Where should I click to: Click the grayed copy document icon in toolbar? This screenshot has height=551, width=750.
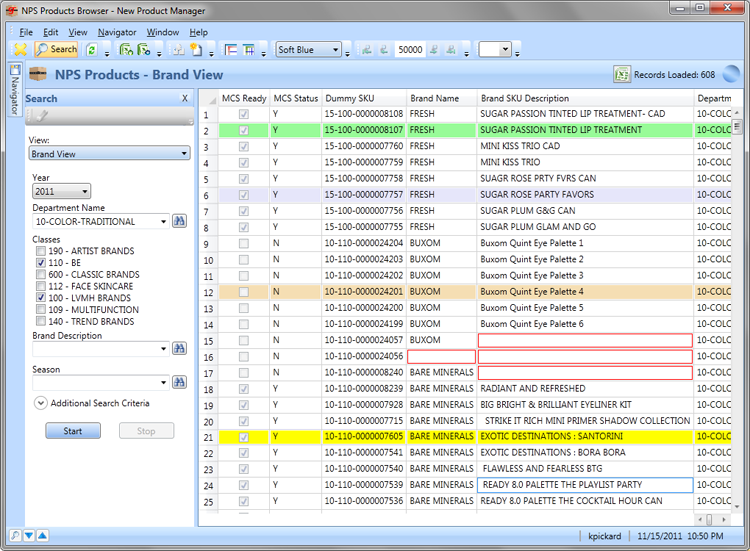(x=178, y=49)
